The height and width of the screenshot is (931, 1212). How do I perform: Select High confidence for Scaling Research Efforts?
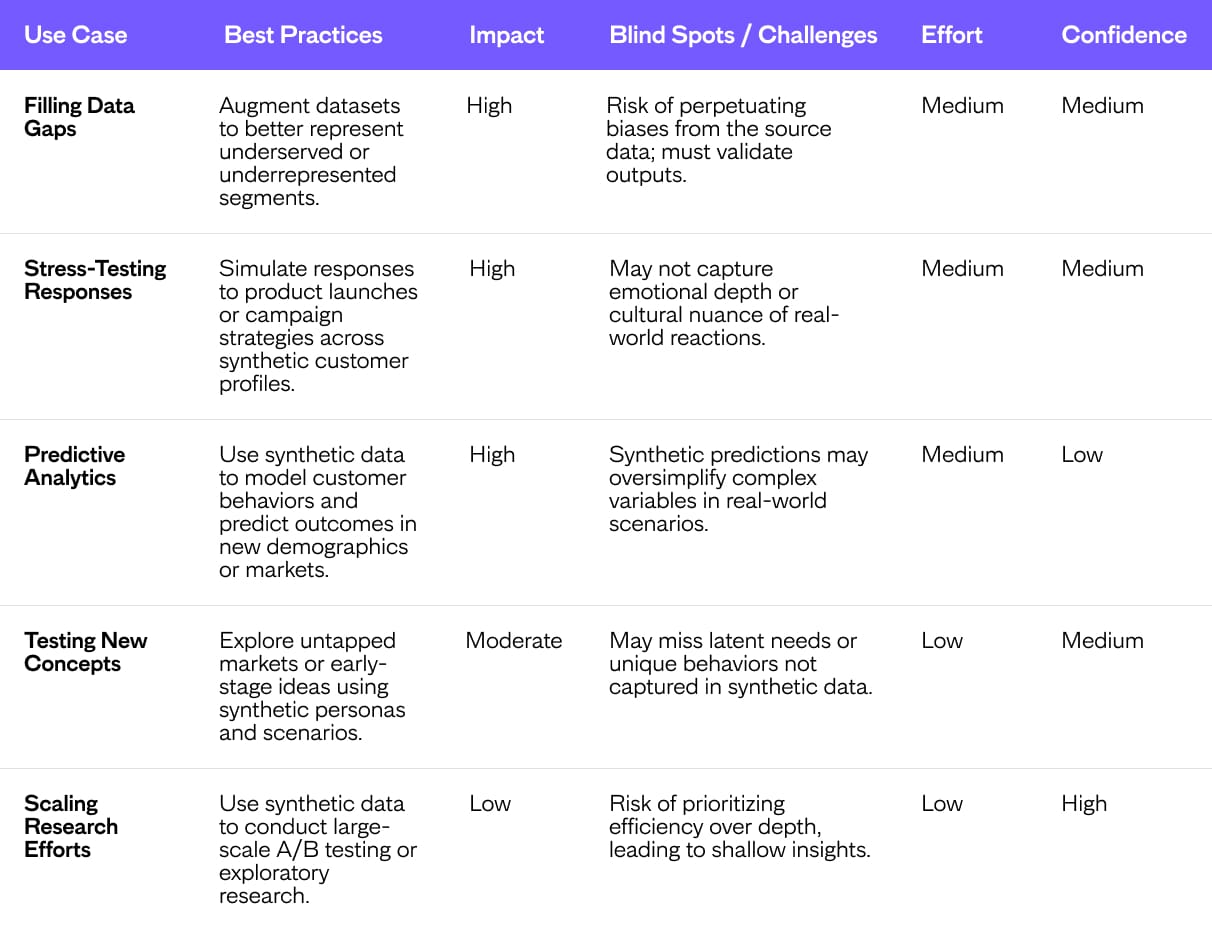(x=1084, y=804)
